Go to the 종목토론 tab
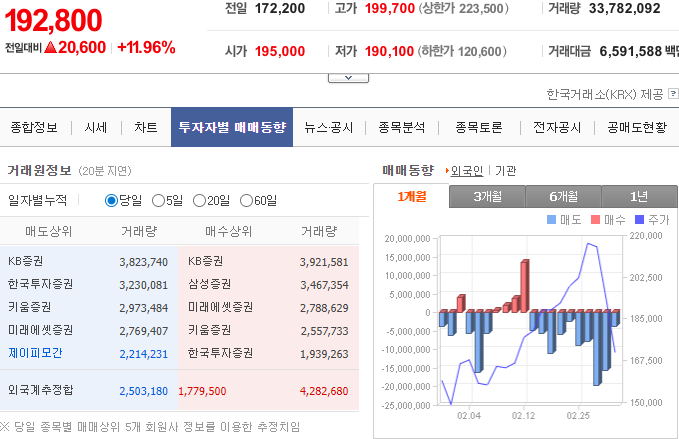Viewport: 679px width, 439px height. [x=479, y=128]
